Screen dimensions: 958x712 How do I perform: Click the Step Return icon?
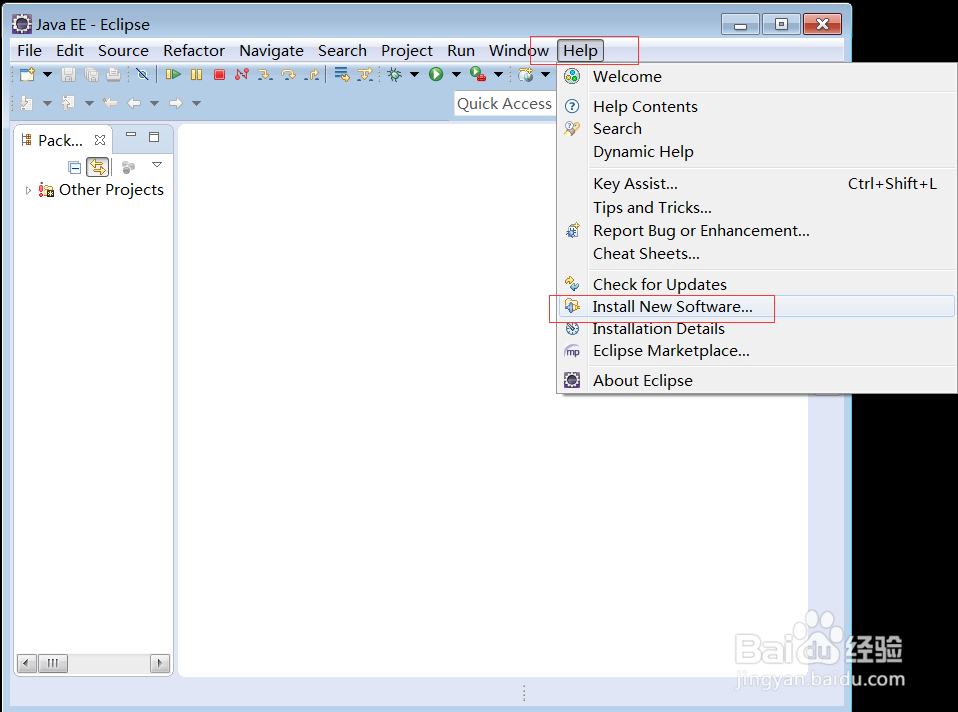tap(312, 75)
